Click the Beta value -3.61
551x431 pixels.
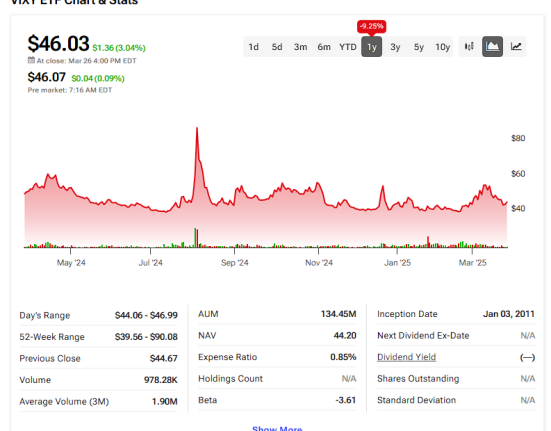pos(345,400)
